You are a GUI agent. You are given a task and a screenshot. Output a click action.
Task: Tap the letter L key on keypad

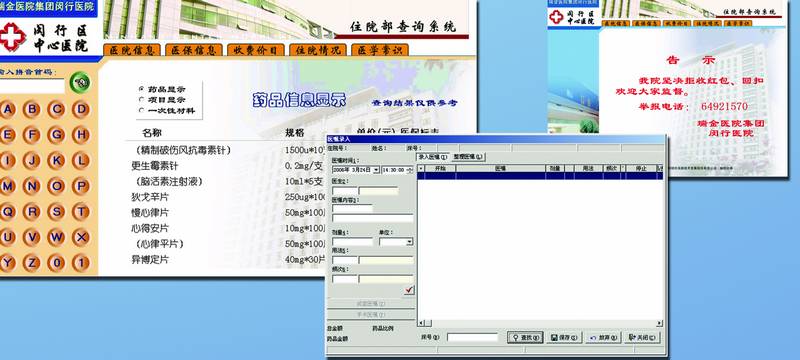click(81, 161)
